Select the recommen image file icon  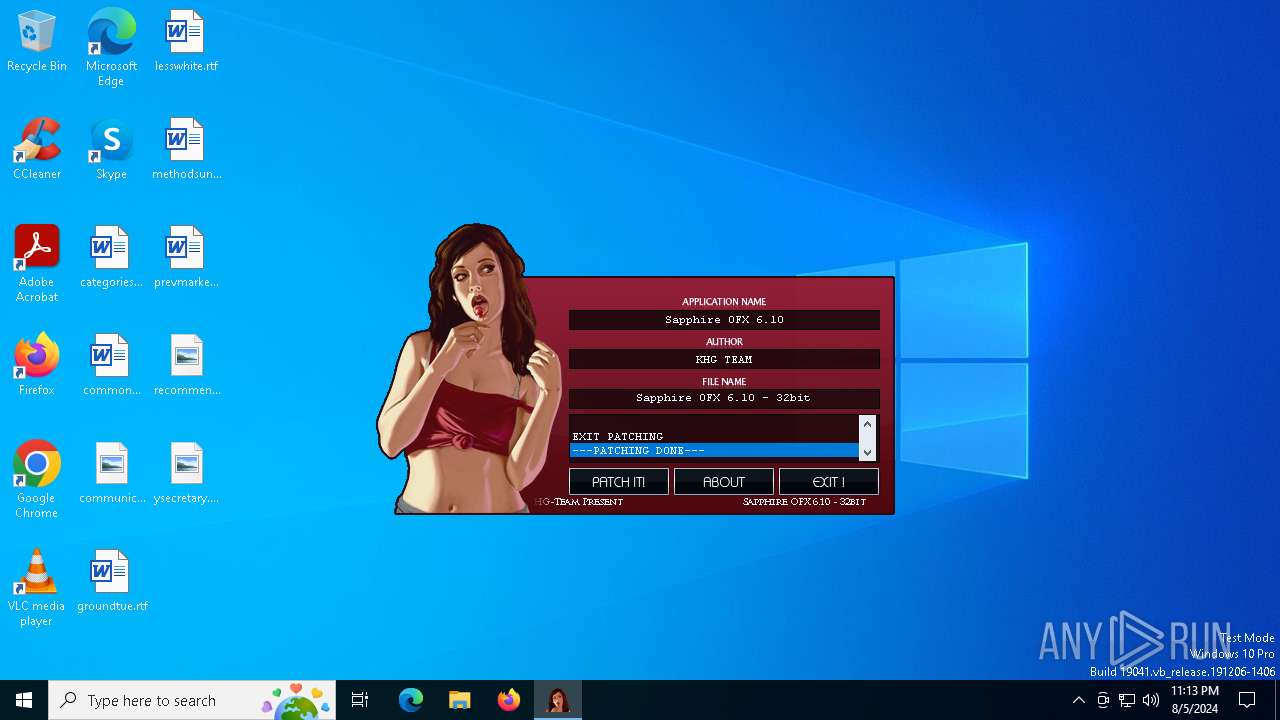(x=186, y=366)
